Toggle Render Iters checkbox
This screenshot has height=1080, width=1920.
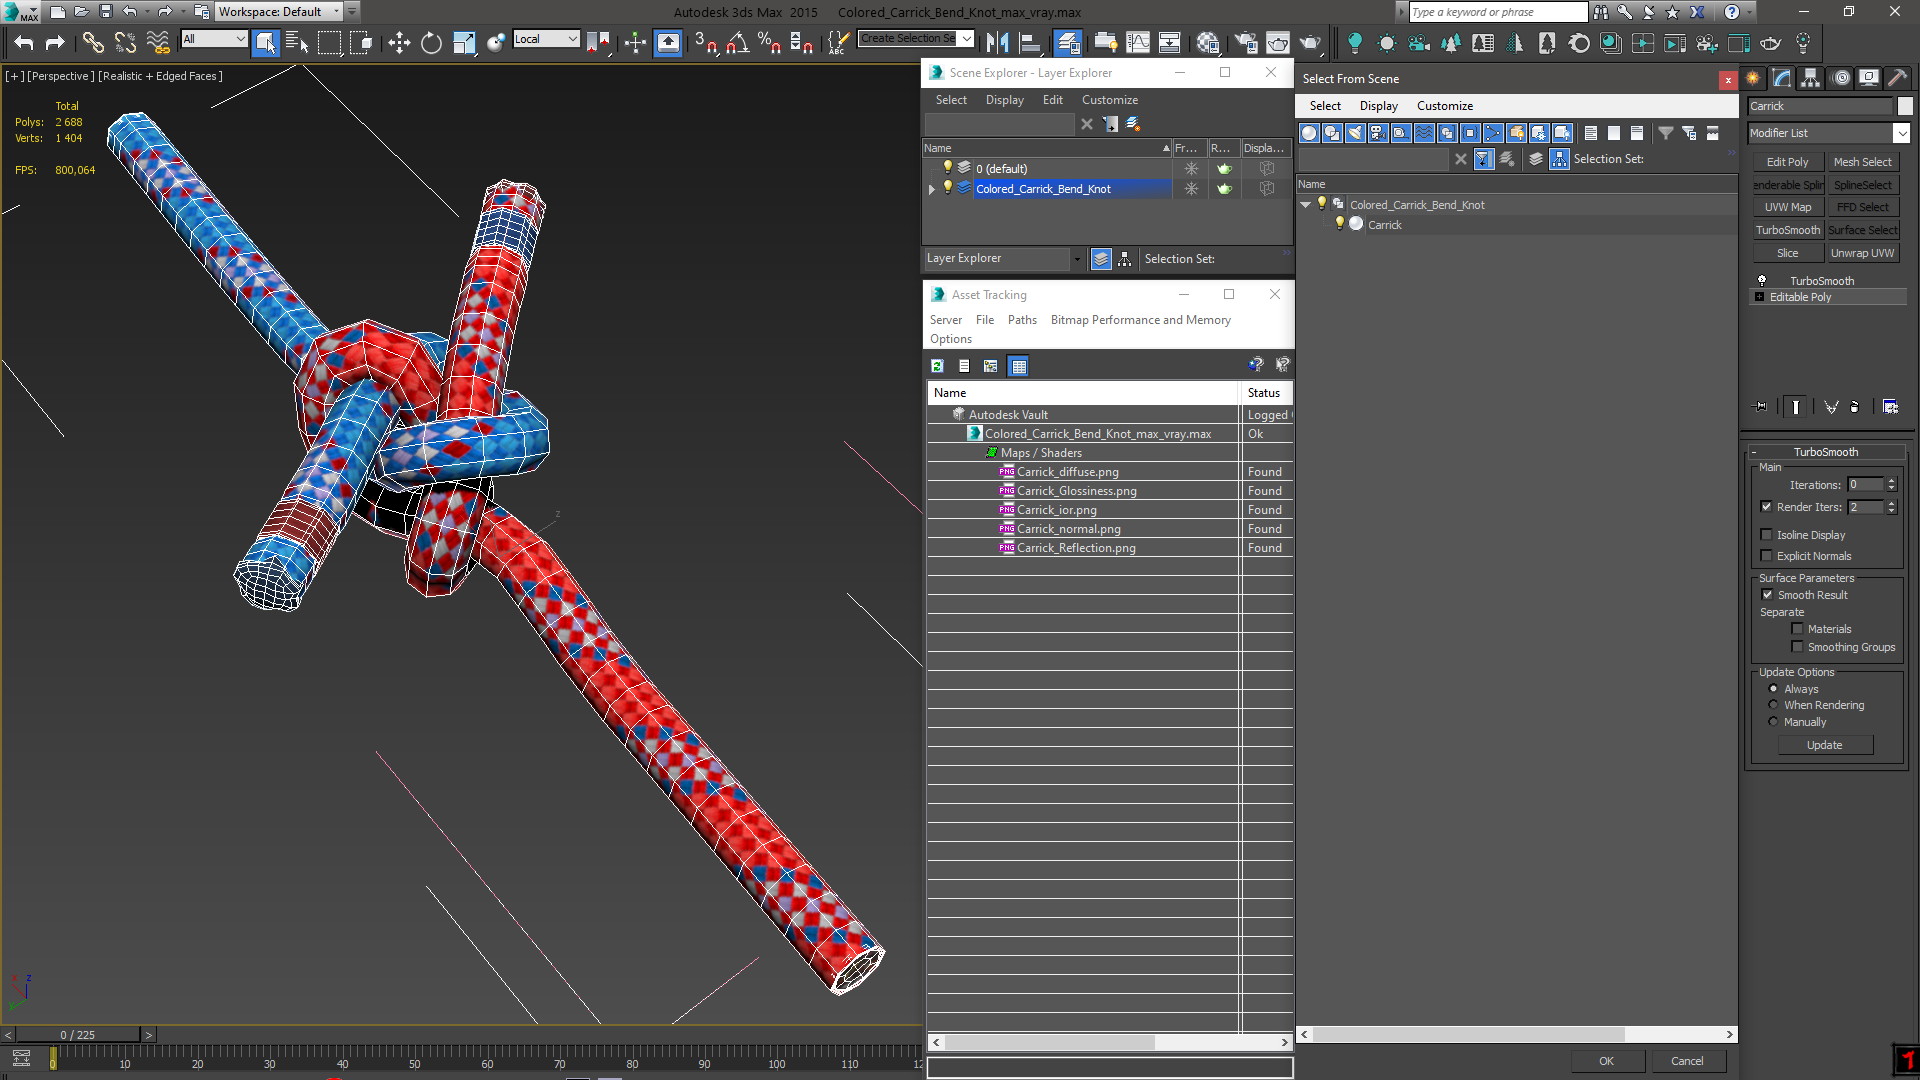pyautogui.click(x=1766, y=507)
